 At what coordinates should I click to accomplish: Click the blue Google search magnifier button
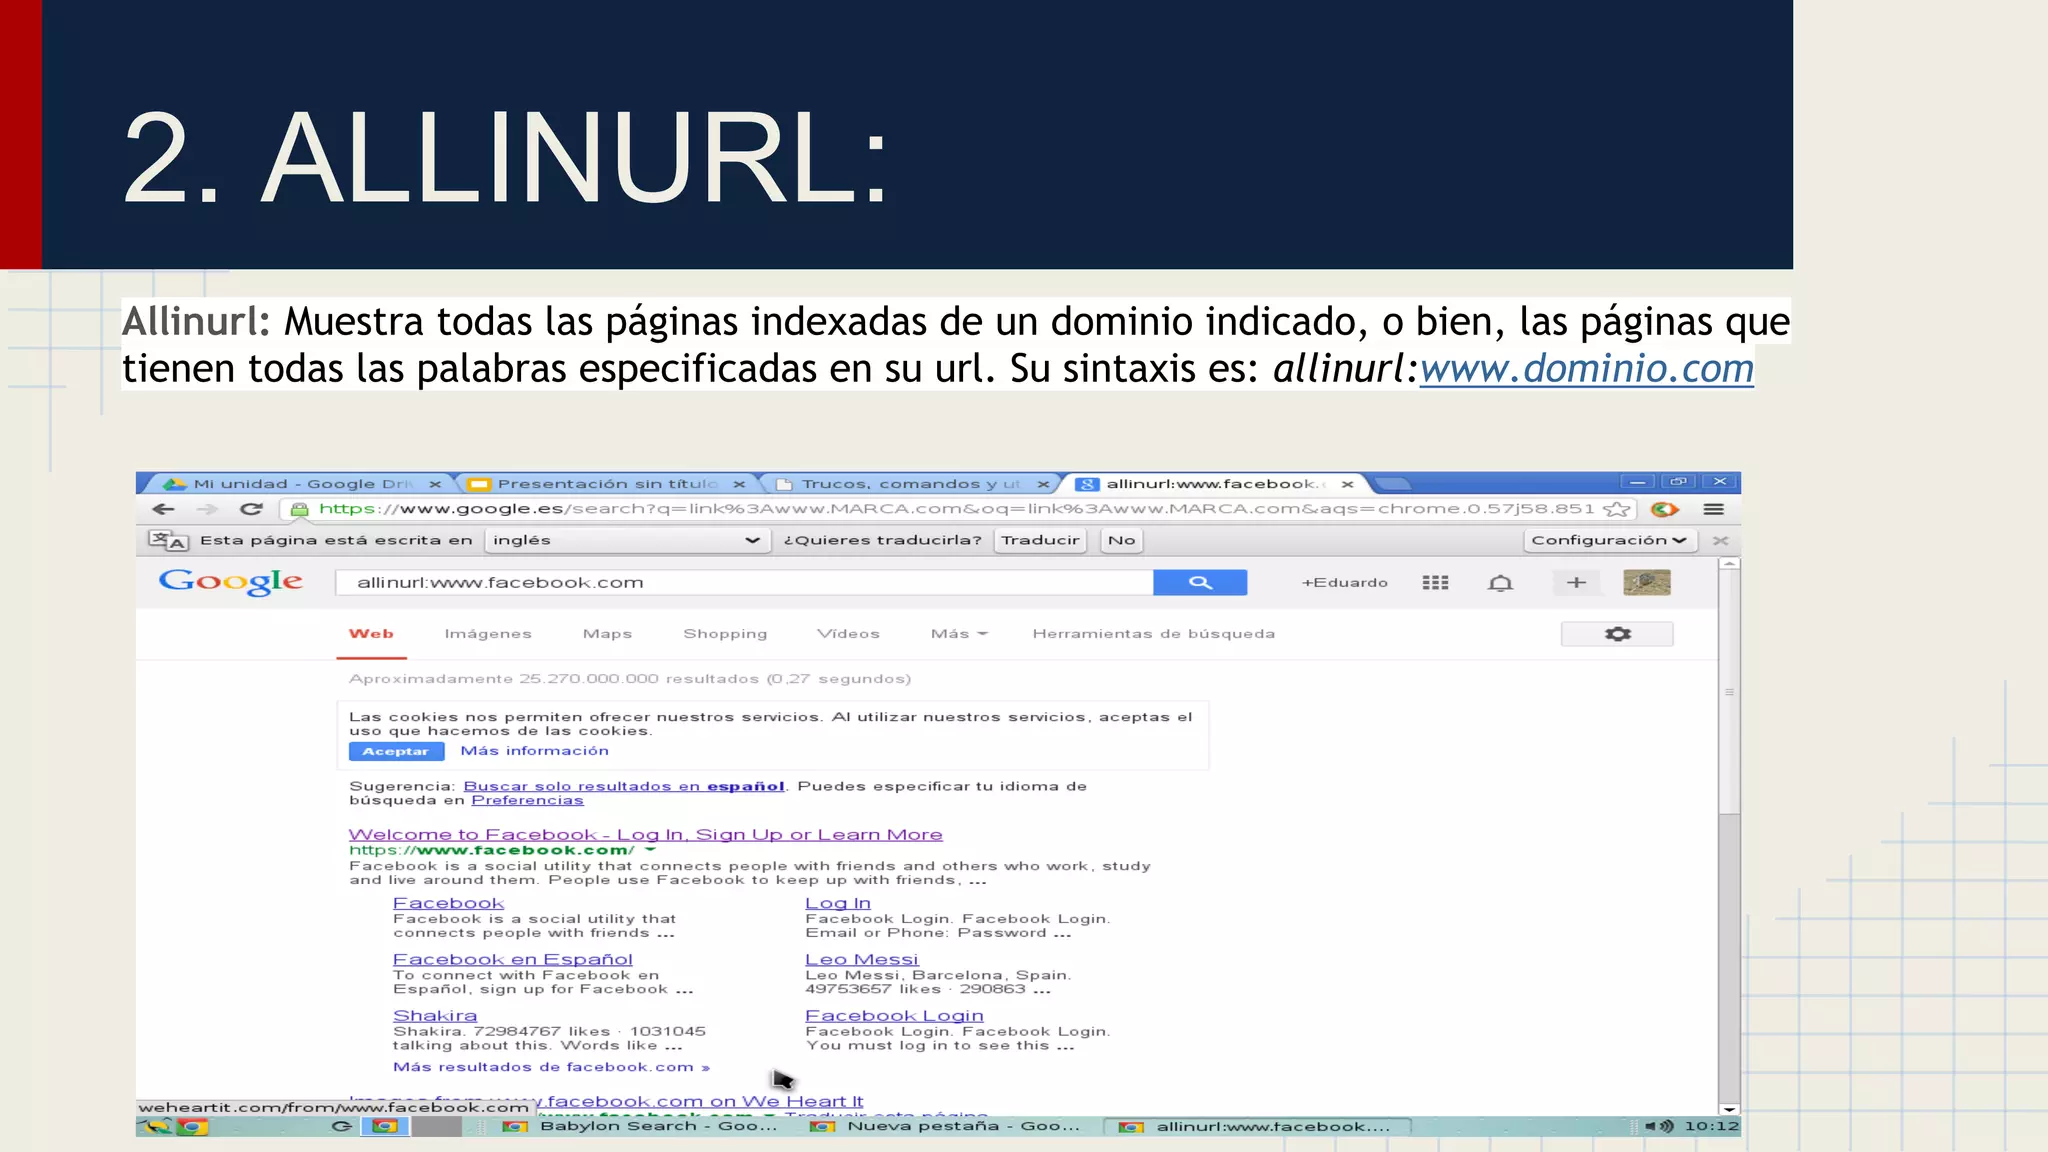[1200, 582]
